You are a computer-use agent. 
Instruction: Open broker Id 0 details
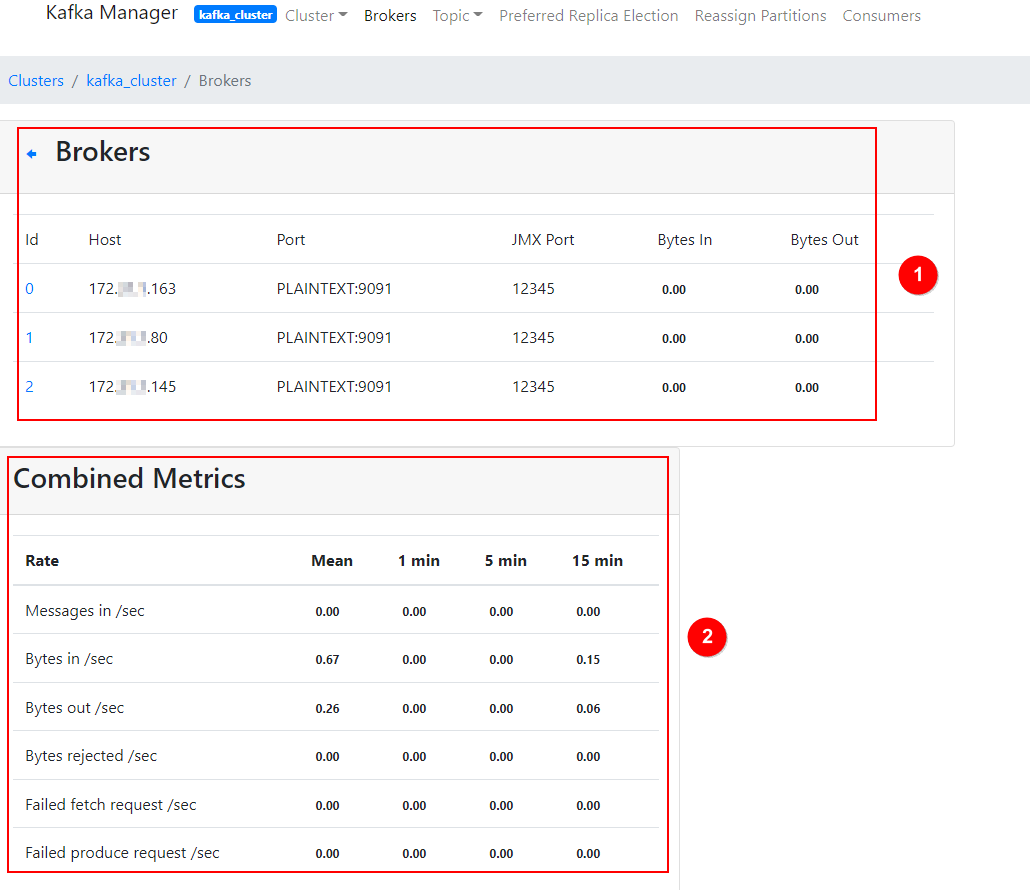click(29, 289)
